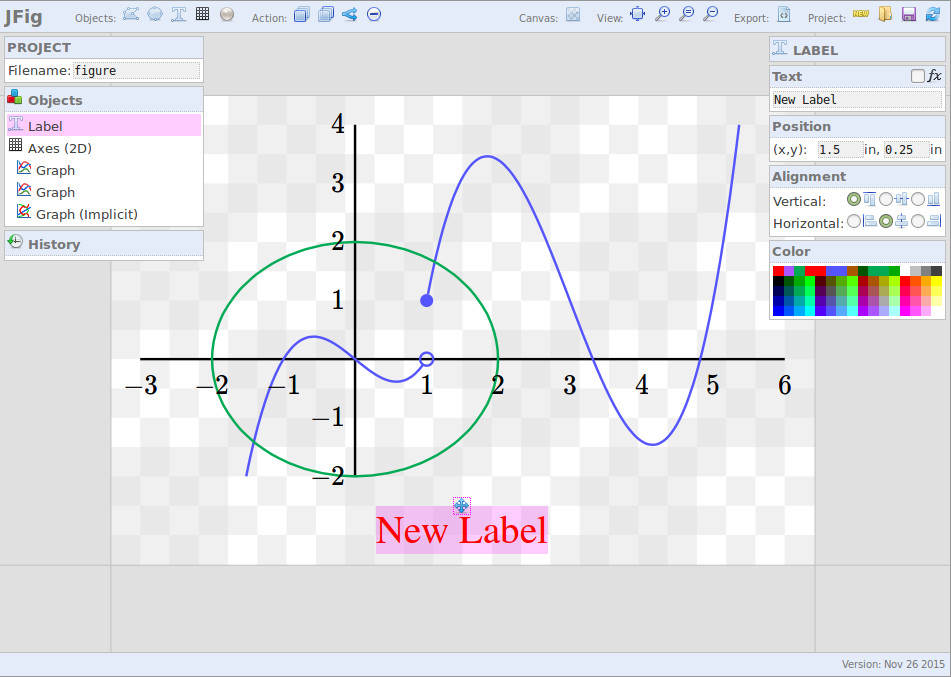Screen dimensions: 951x677
Task: Toggle the canvas background icon
Action: pos(573,14)
